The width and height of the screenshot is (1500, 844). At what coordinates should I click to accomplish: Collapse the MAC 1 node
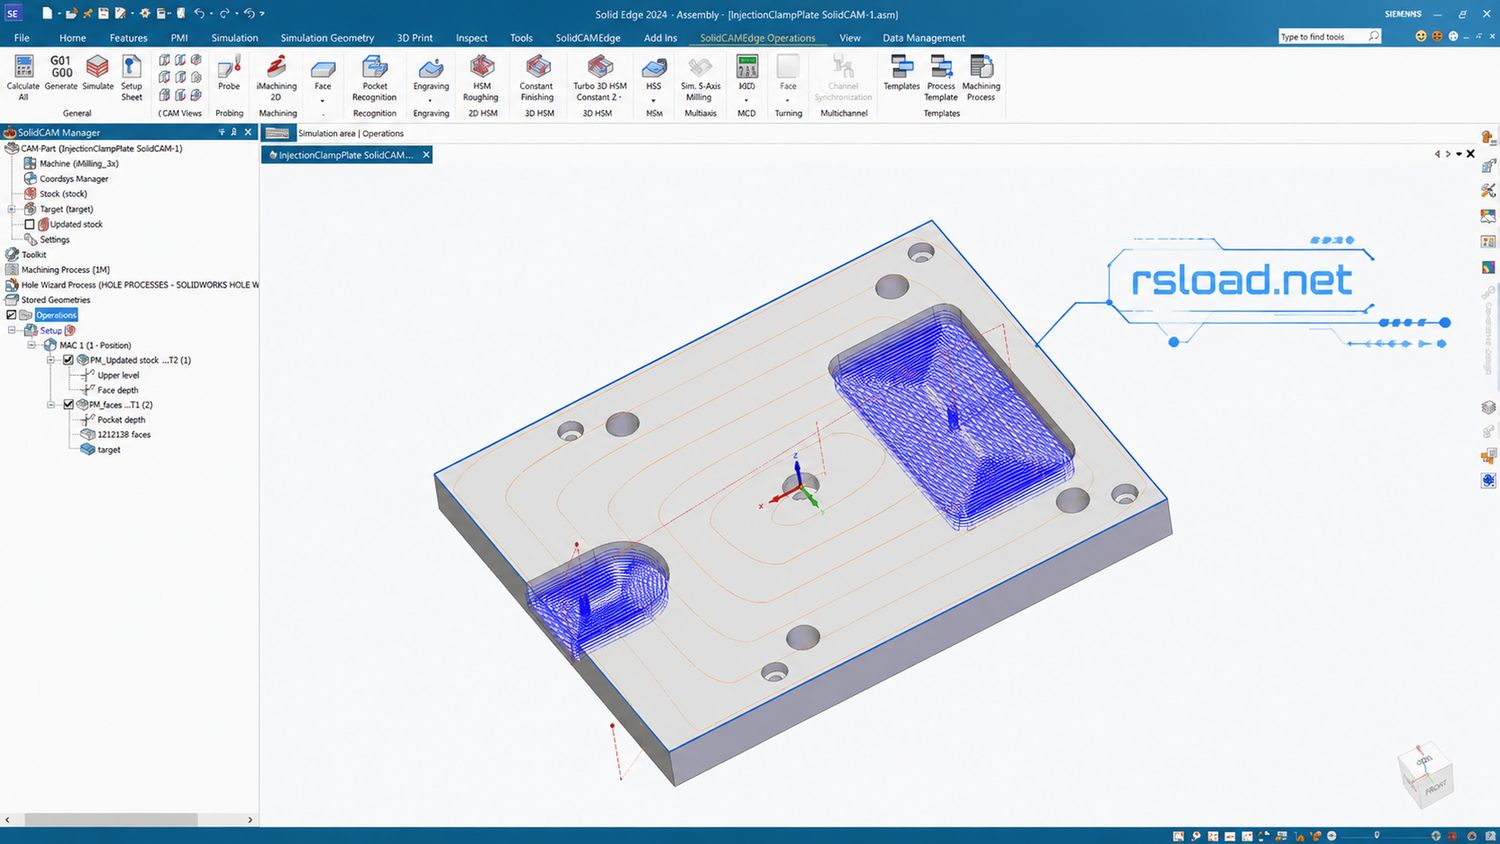[31, 345]
